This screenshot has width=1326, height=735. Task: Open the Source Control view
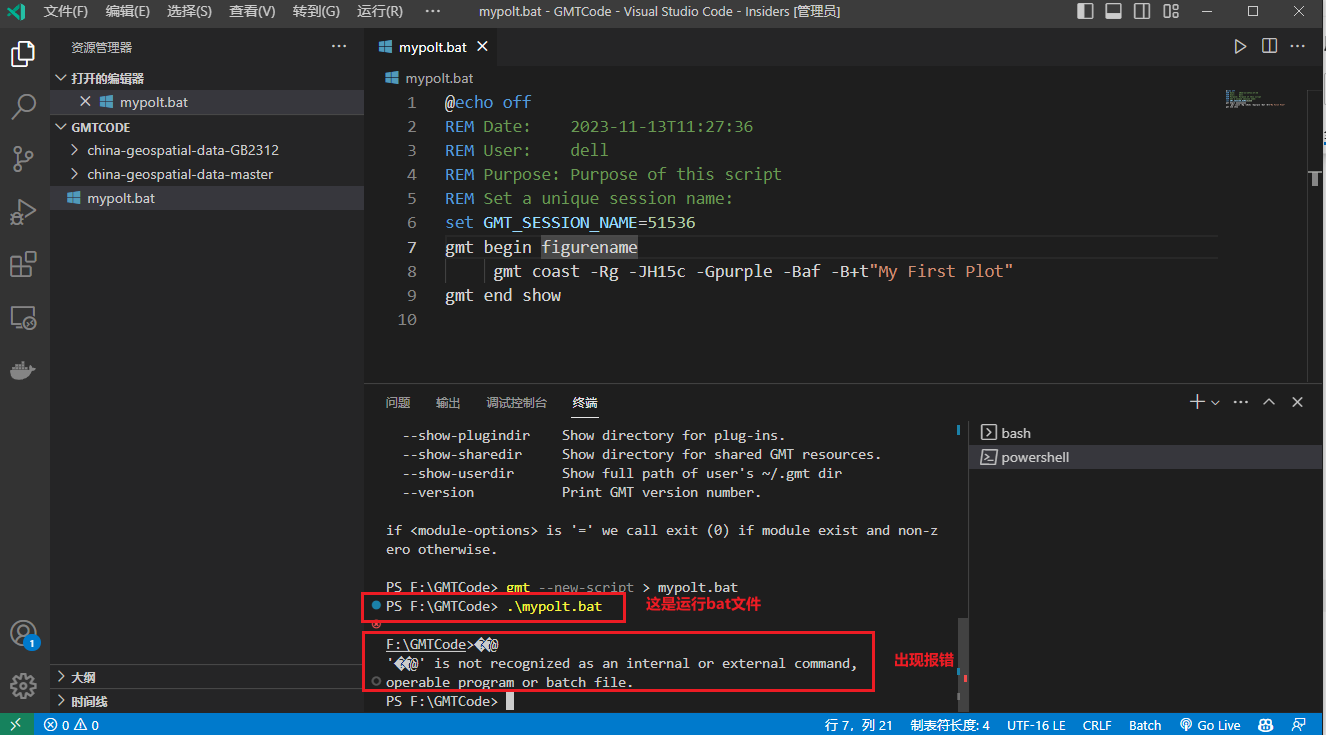point(23,159)
